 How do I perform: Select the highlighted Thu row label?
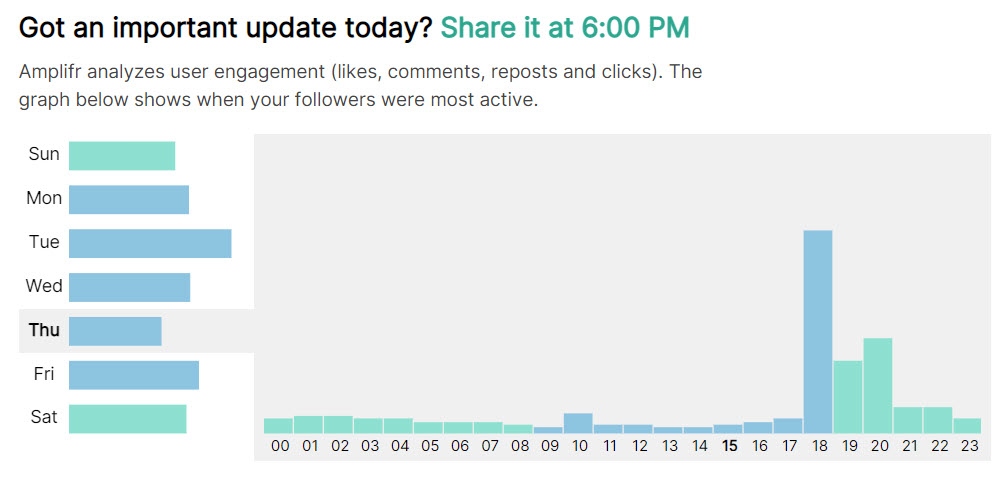point(44,331)
